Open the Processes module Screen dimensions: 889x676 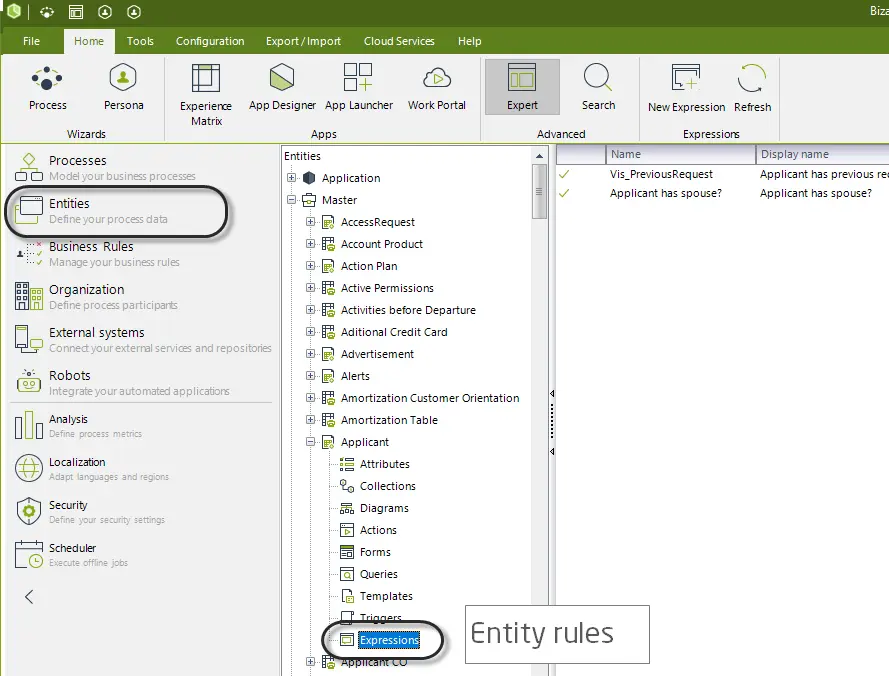105,168
